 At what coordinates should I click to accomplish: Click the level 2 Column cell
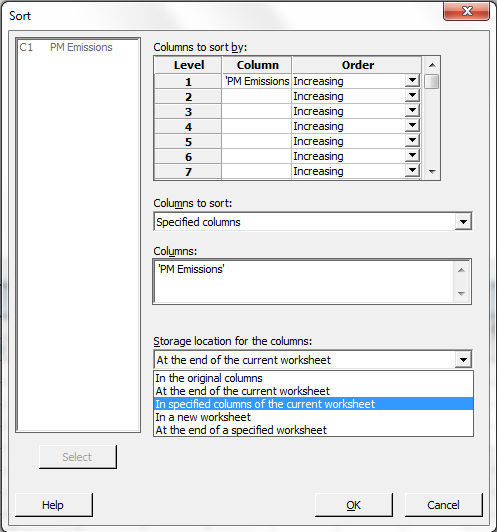[x=256, y=96]
